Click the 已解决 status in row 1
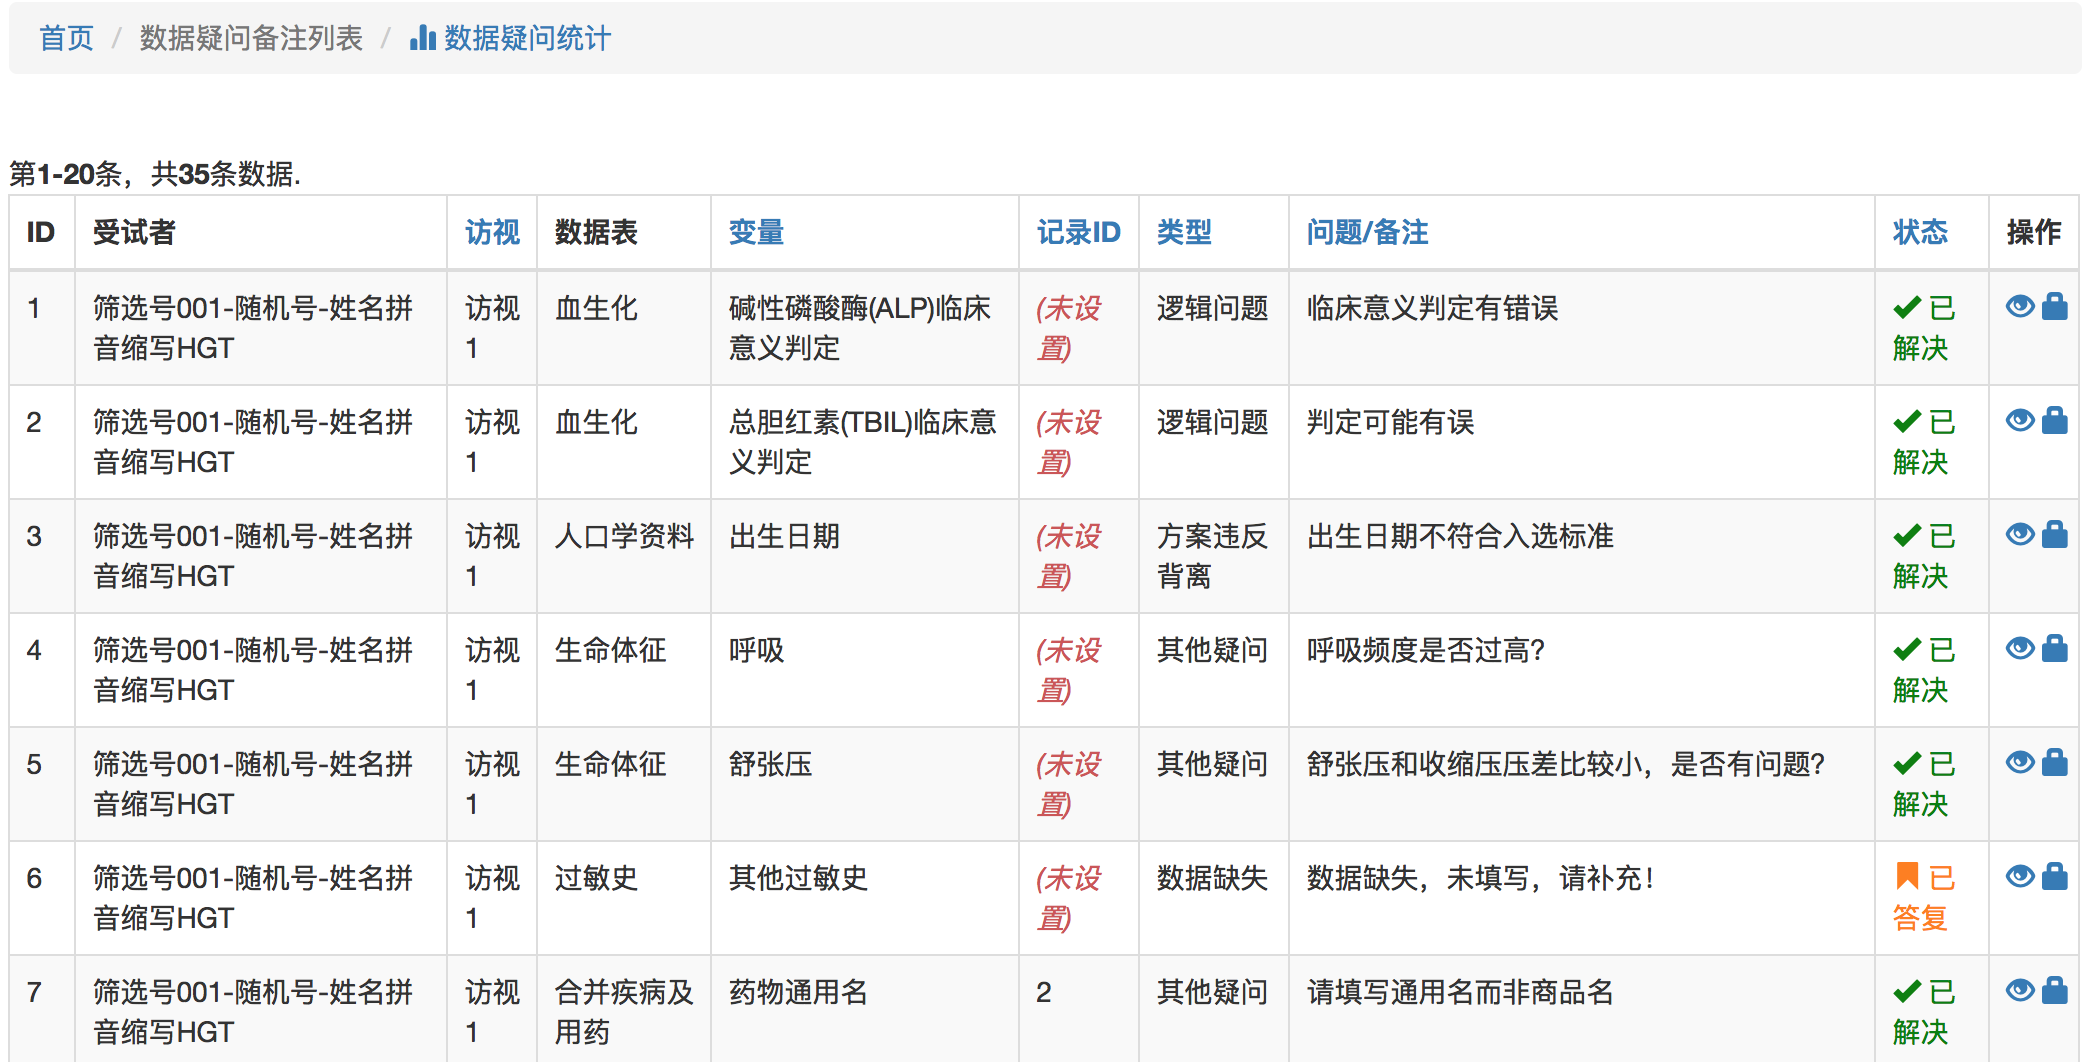The height and width of the screenshot is (1062, 2098). tap(1923, 327)
